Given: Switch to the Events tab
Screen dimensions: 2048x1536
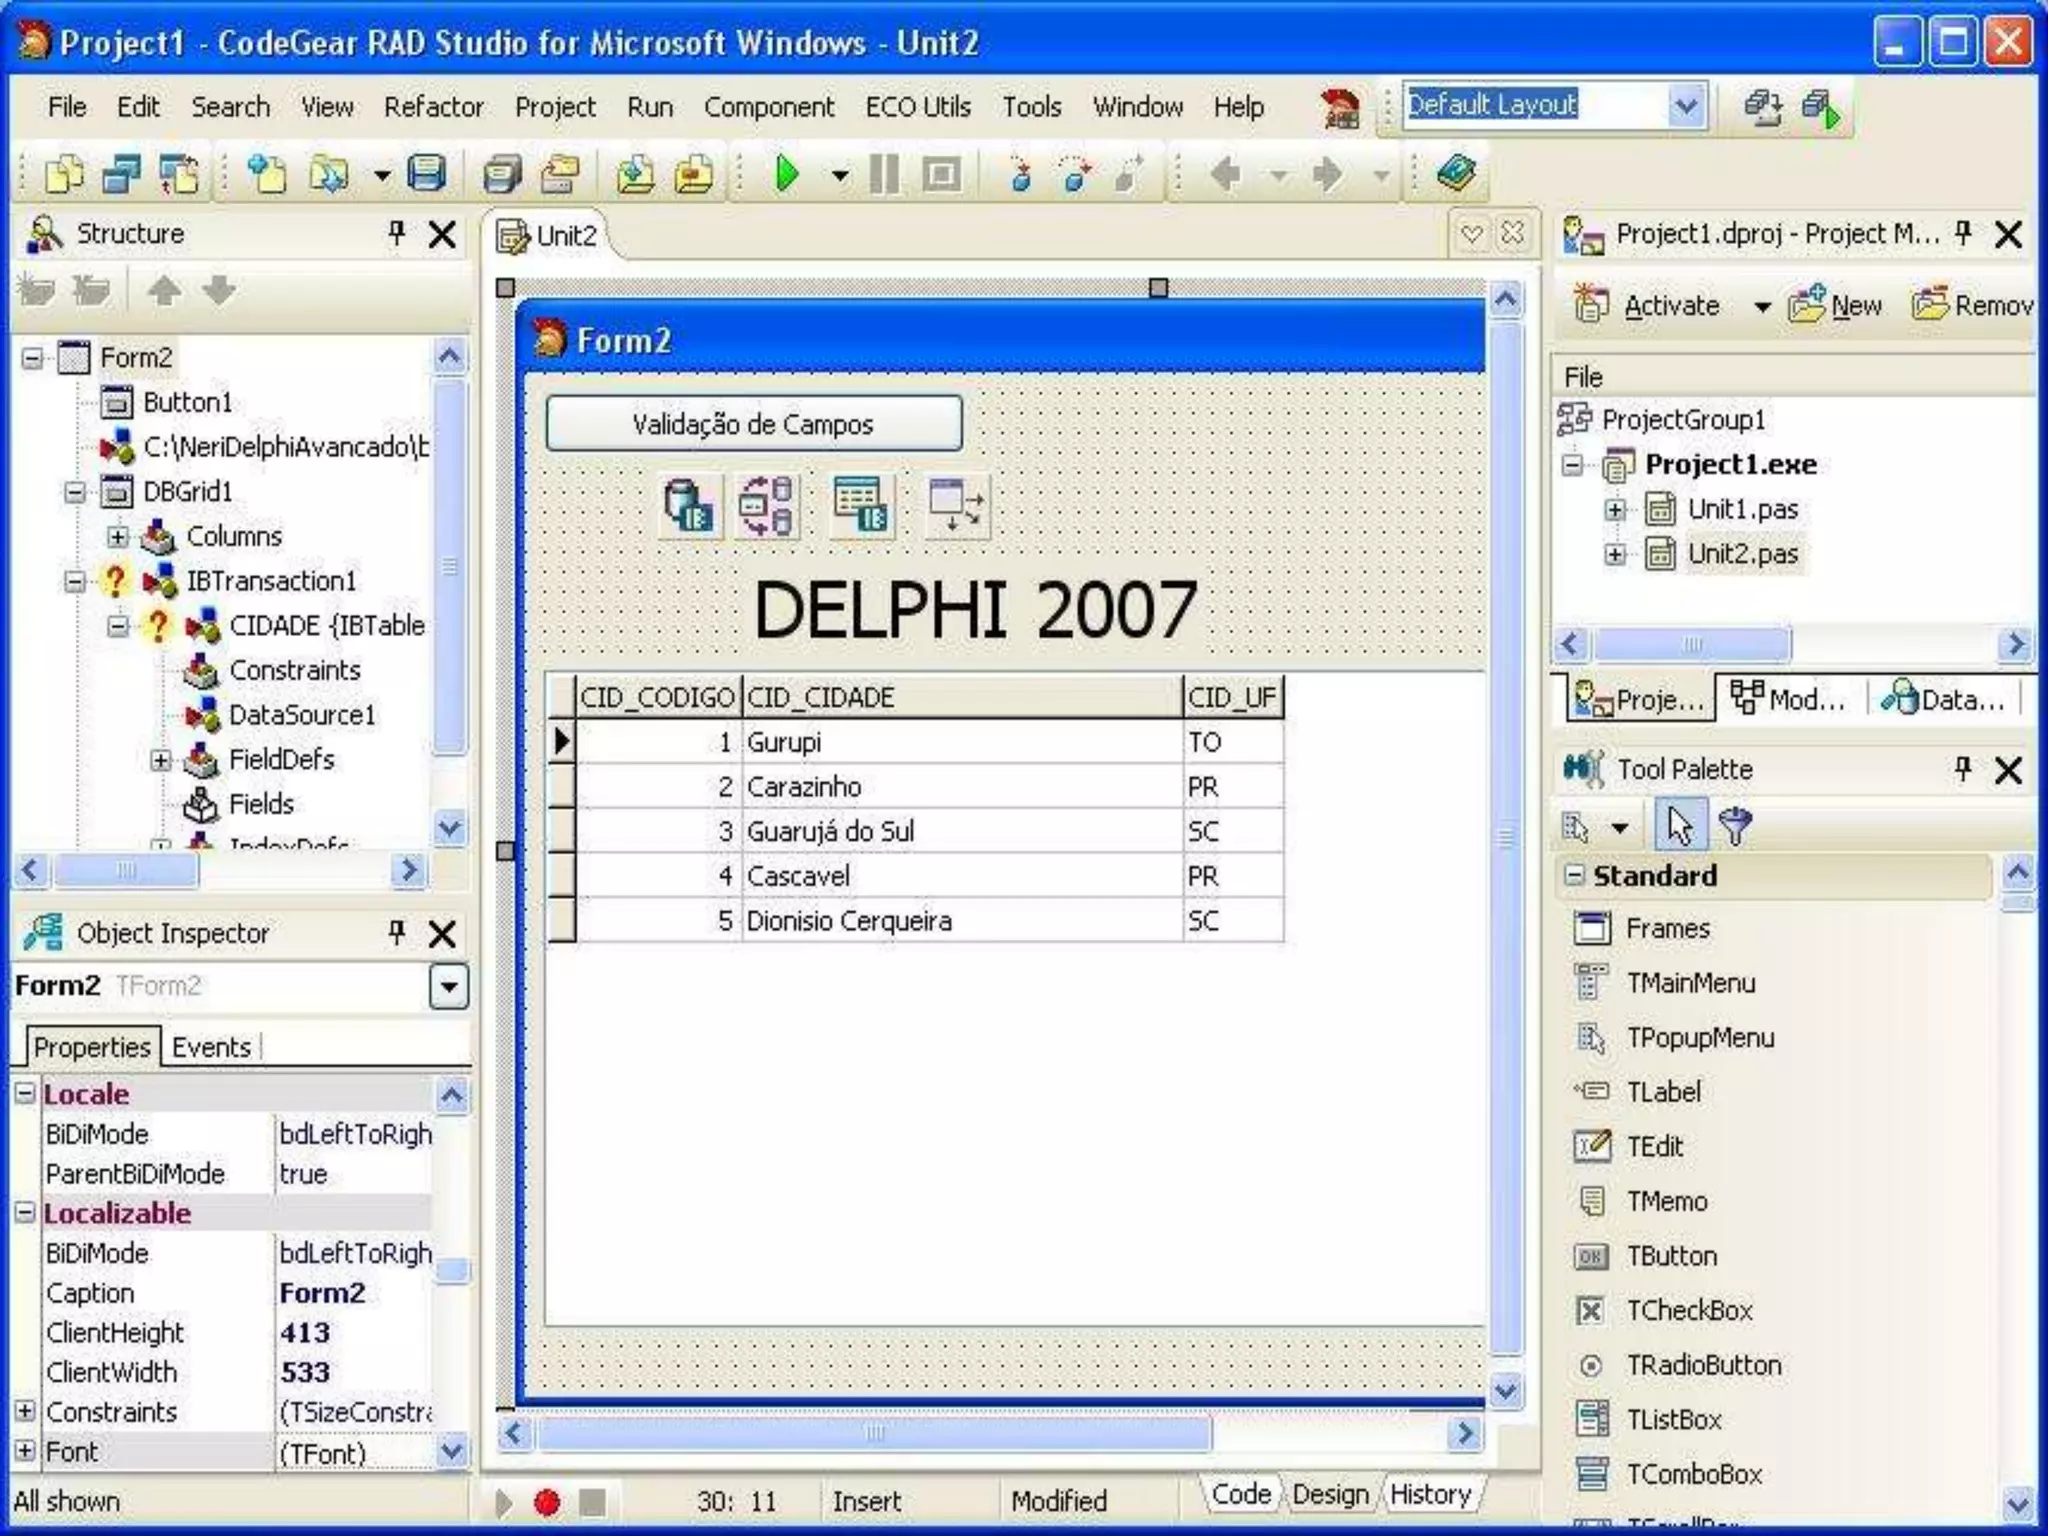Looking at the screenshot, I should [211, 1047].
